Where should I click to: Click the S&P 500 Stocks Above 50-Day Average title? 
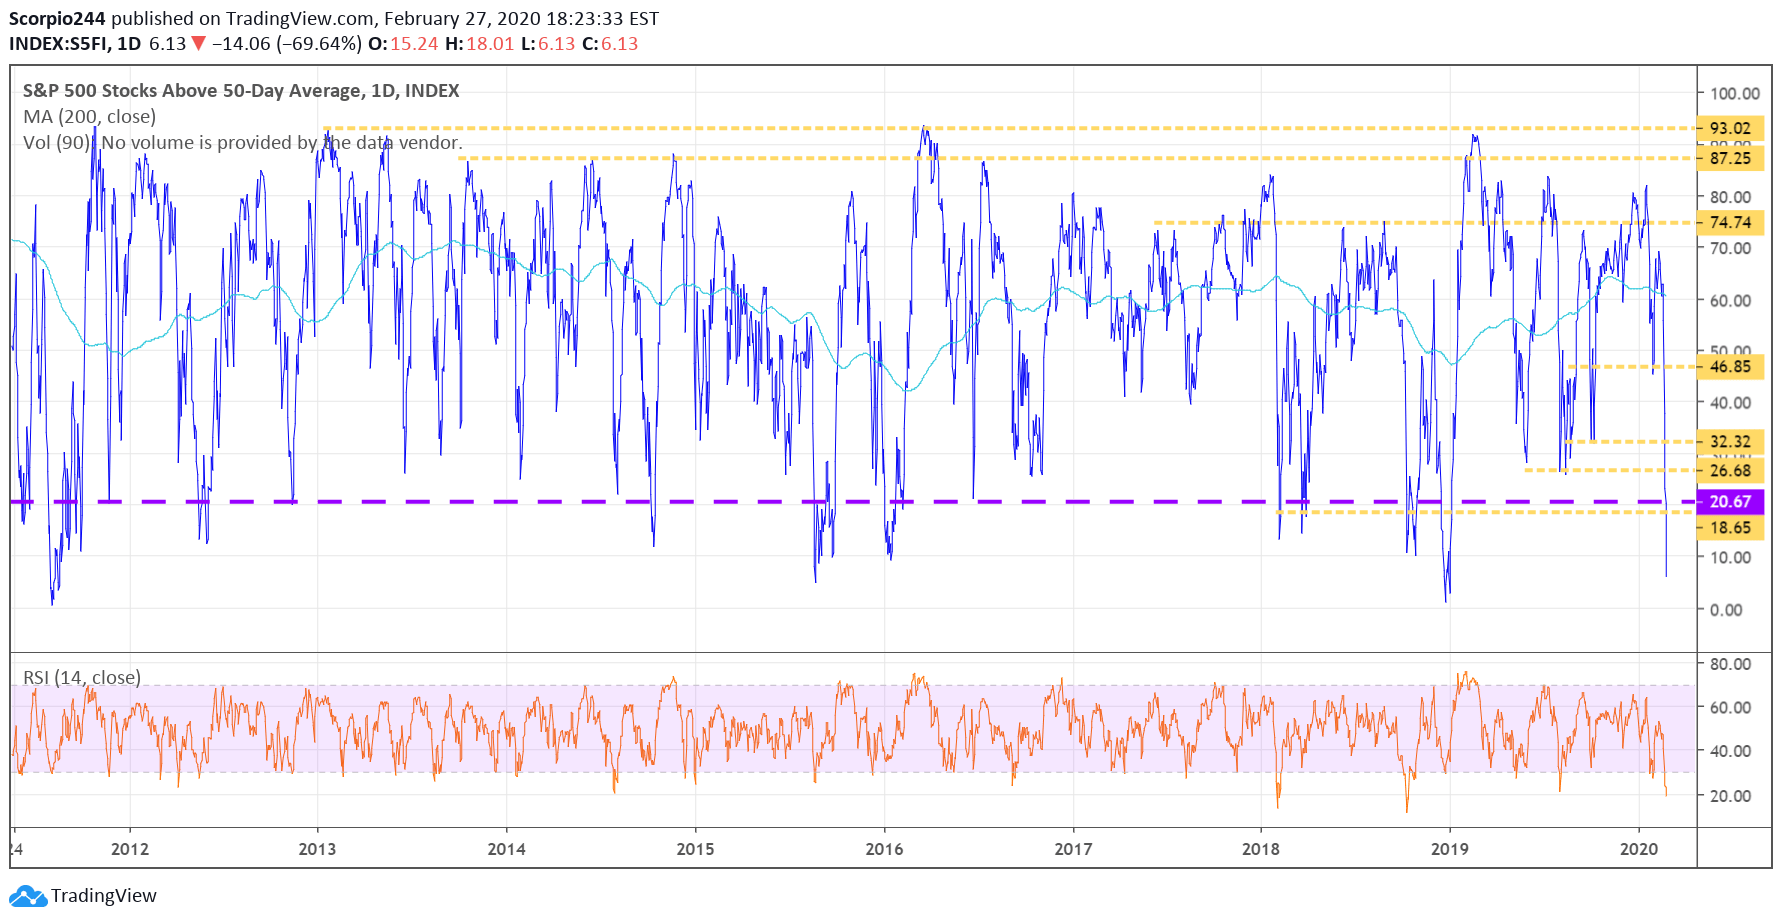(241, 91)
